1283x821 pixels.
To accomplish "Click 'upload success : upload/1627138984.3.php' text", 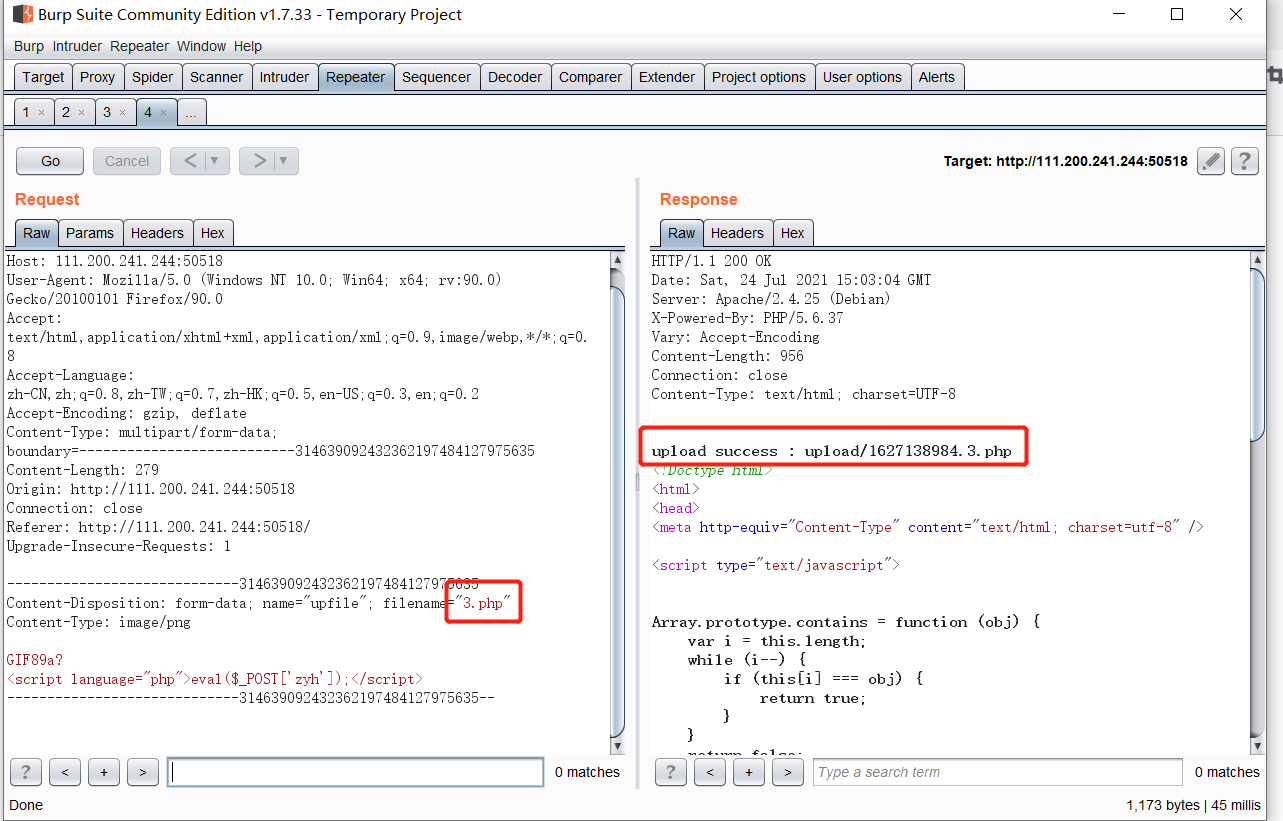I will tap(831, 451).
